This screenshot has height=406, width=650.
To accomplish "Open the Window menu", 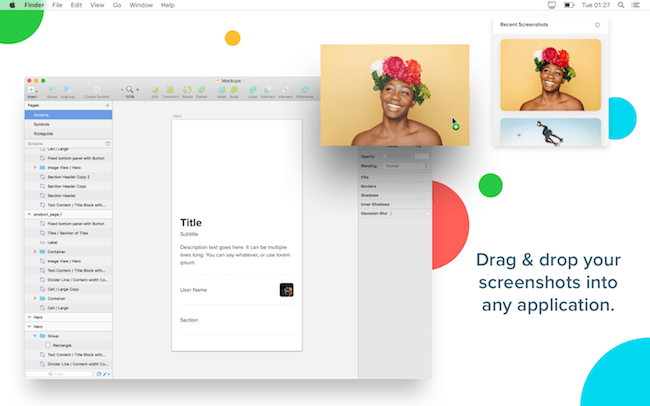I will pyautogui.click(x=141, y=5).
